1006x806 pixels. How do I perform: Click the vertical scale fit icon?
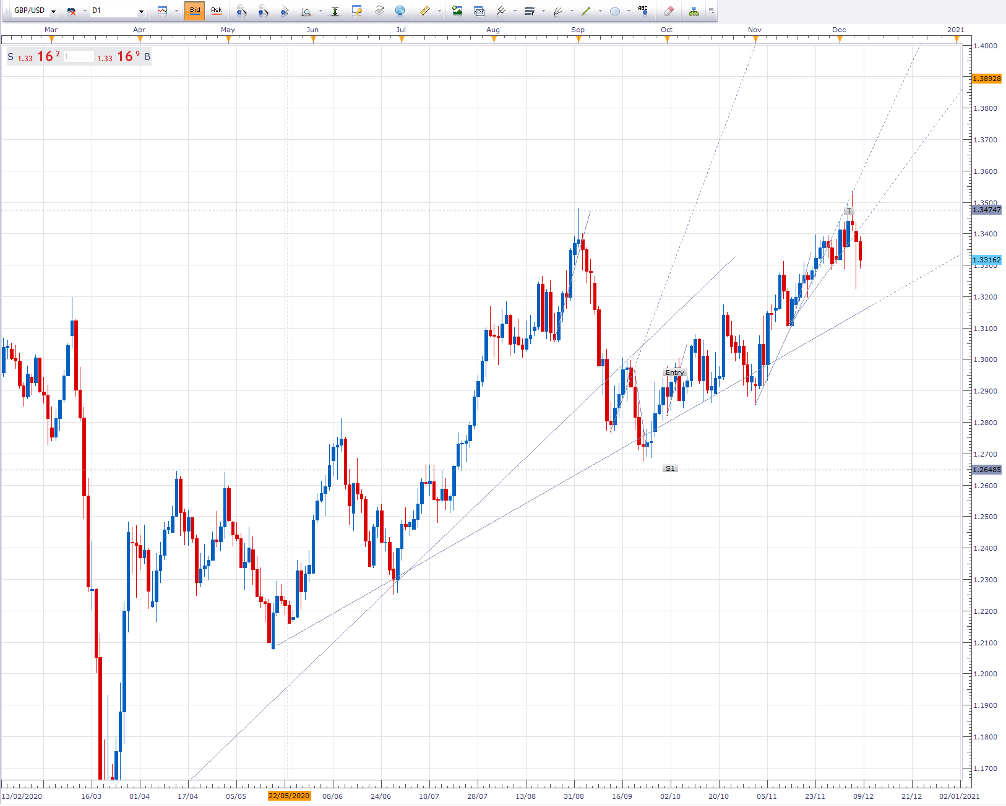335,11
